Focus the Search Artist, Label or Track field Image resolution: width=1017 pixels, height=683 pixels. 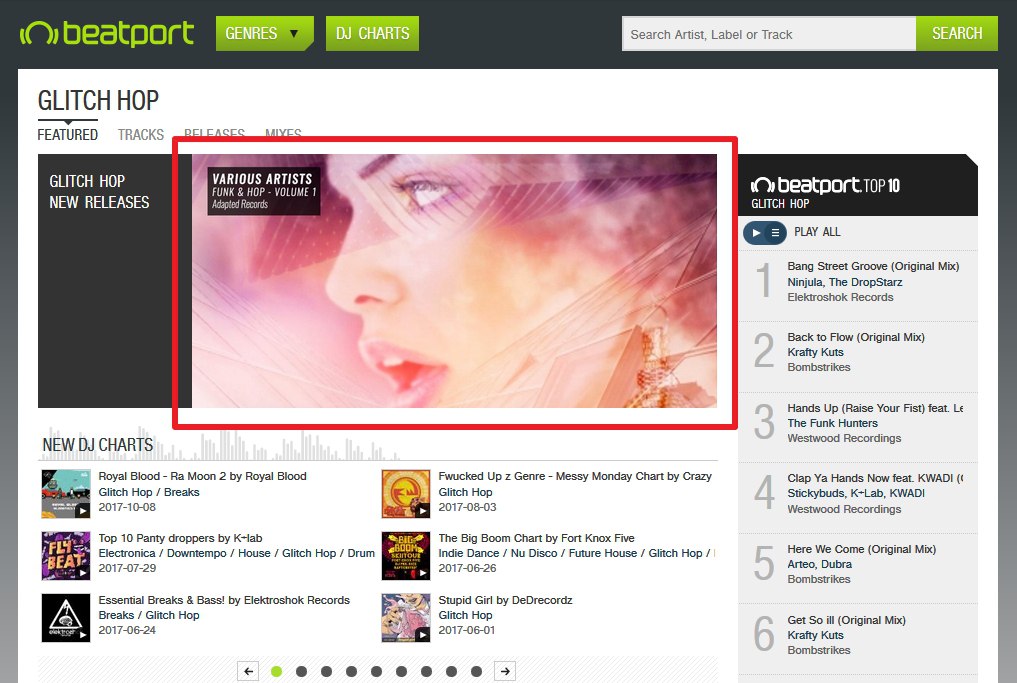[768, 34]
